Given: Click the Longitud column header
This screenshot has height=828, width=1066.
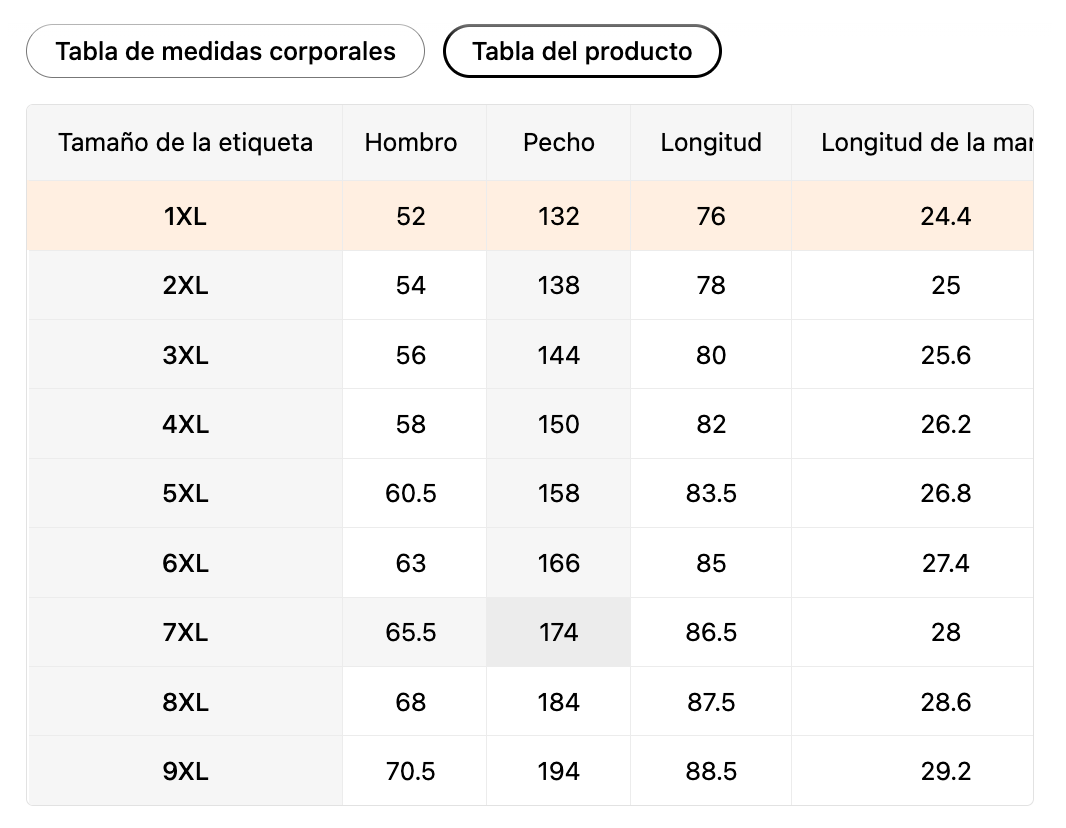Looking at the screenshot, I should coord(711,142).
